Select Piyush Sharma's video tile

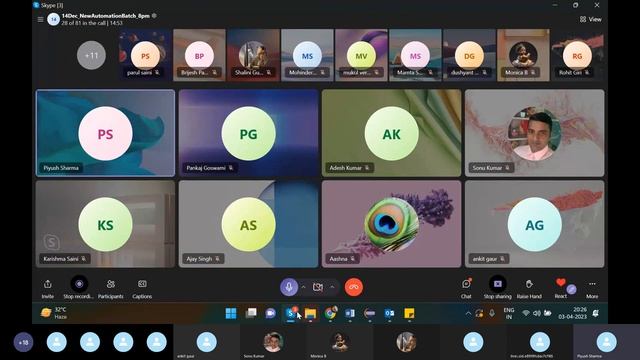point(105,133)
